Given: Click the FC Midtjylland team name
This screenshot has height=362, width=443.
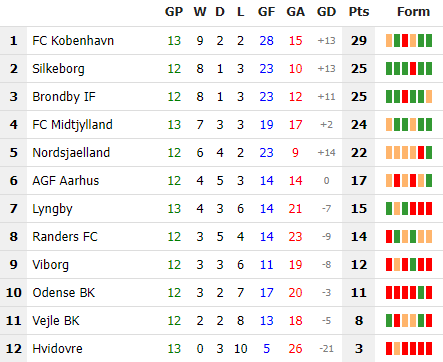Looking at the screenshot, I should pyautogui.click(x=72, y=125).
